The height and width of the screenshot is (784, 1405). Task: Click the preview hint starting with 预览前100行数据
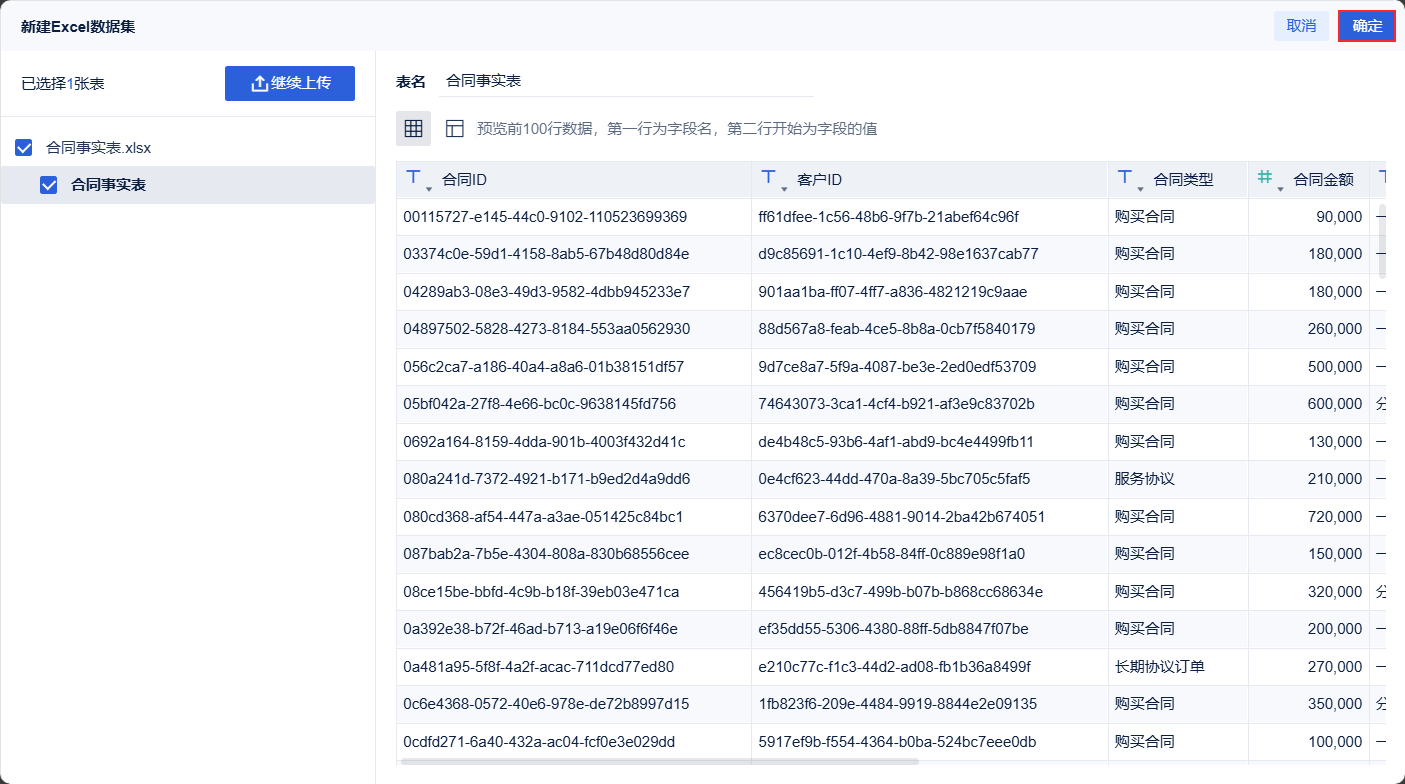click(677, 128)
